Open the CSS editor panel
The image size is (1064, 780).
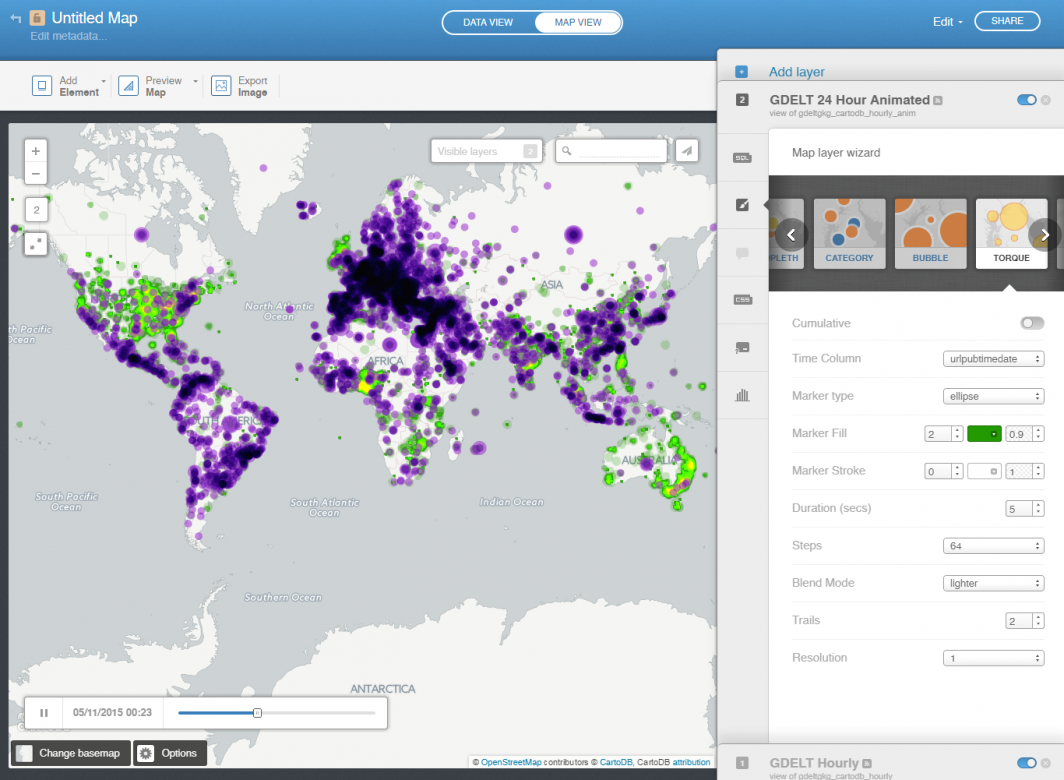(742, 299)
